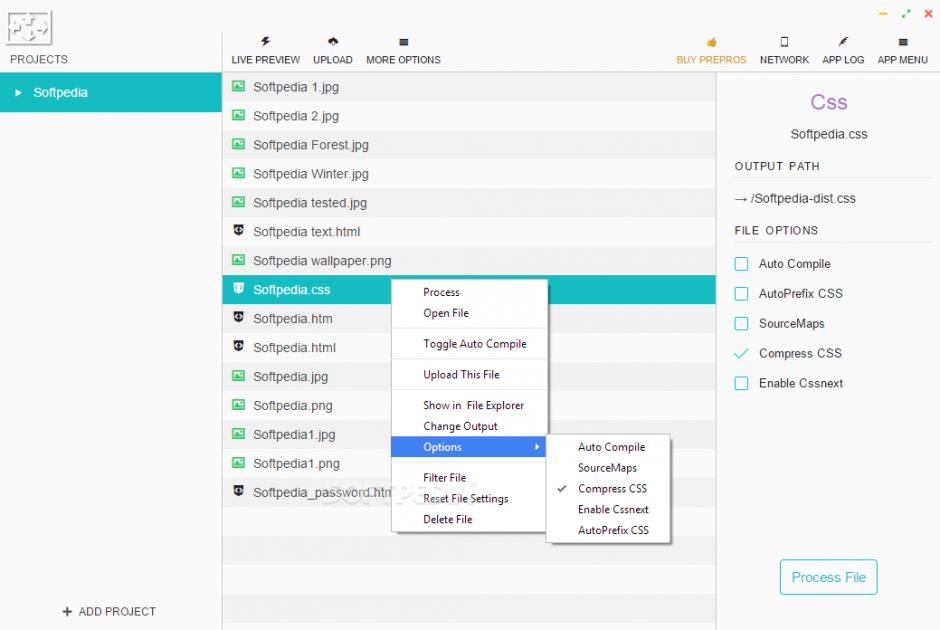Screen dimensions: 940x630
Task: Select file name Softpedia.htm
Action: (293, 319)
